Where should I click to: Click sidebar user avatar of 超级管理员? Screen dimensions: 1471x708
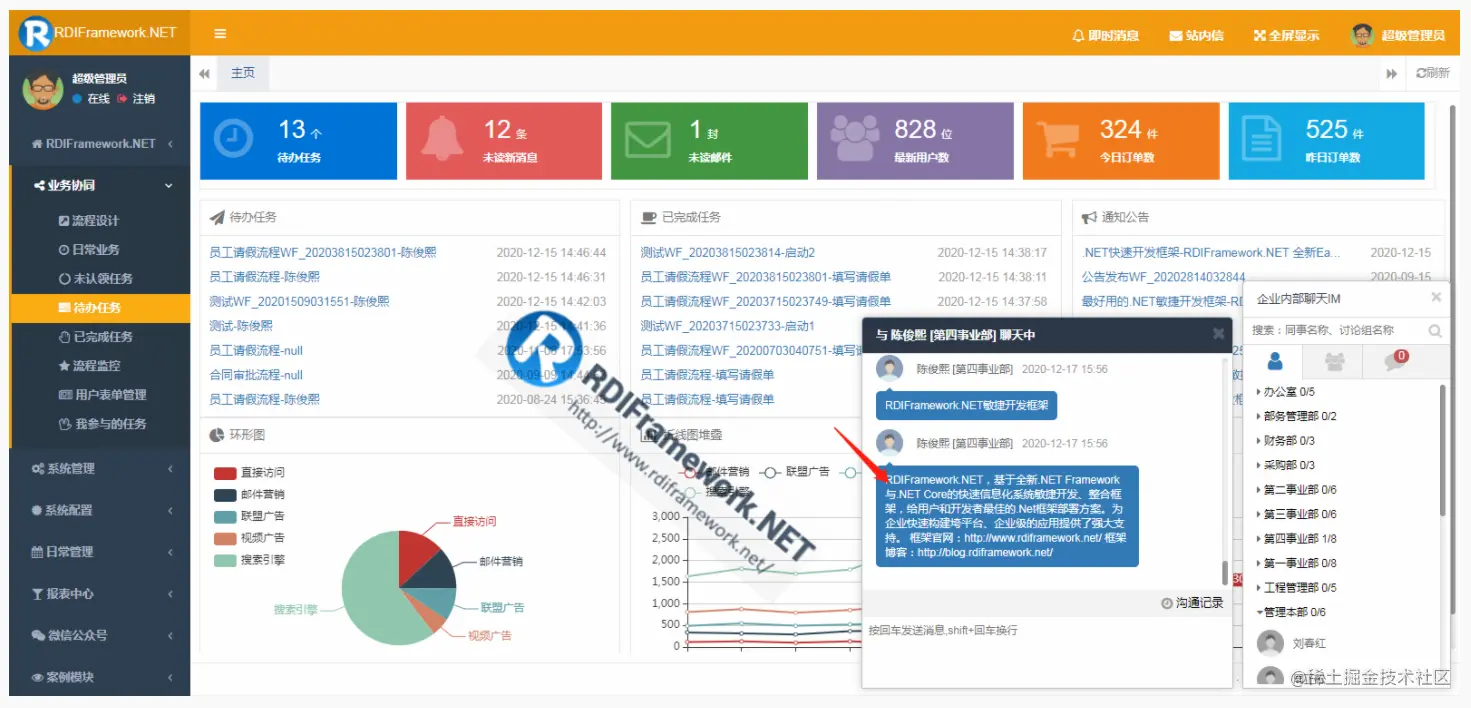(42, 89)
